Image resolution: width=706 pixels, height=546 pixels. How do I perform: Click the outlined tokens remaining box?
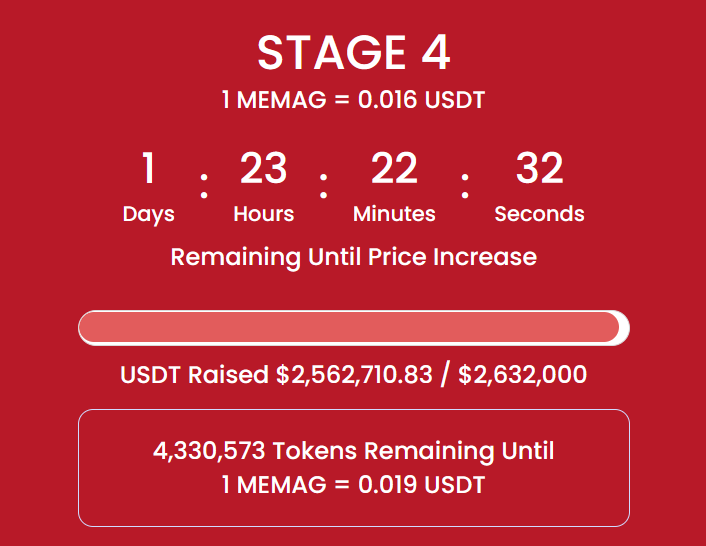click(354, 468)
